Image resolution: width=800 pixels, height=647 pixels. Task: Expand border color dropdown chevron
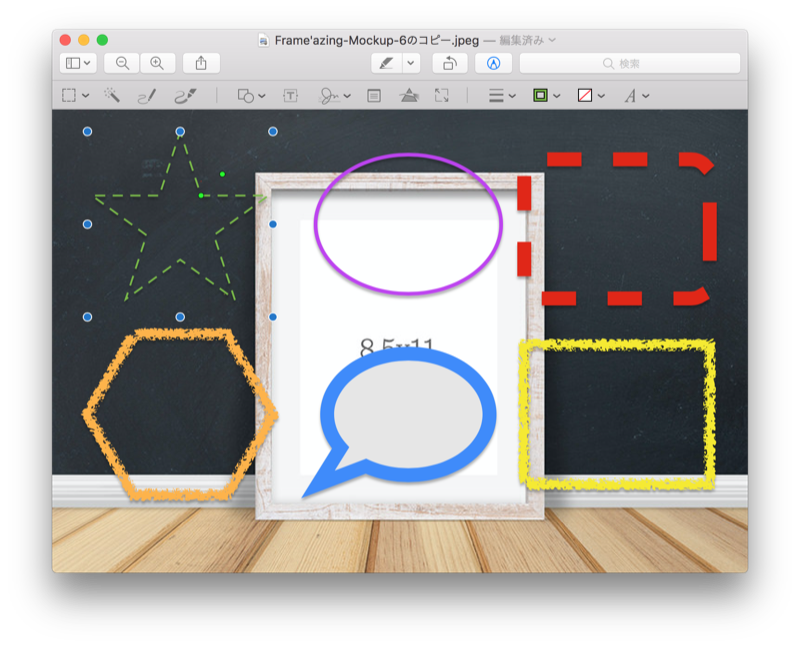[557, 95]
